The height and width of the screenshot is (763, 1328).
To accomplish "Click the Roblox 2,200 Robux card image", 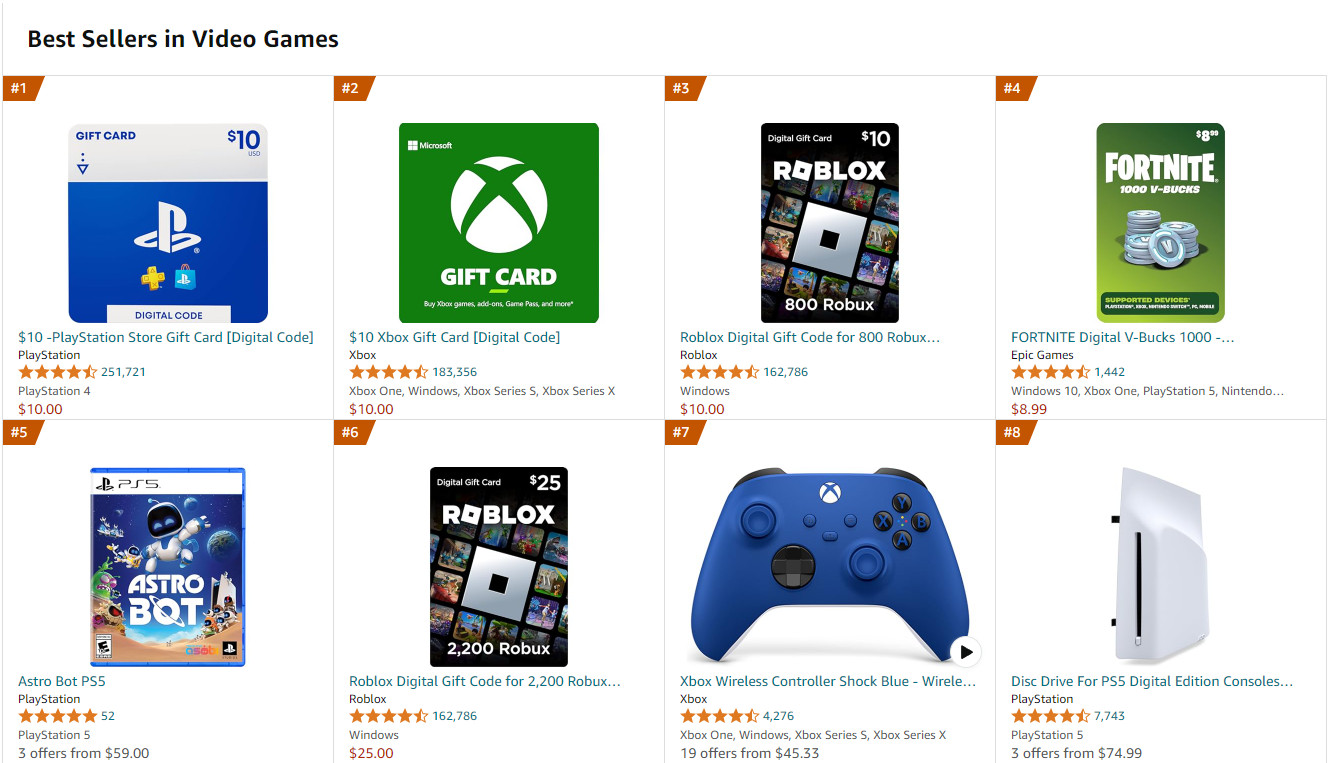I will pos(498,566).
